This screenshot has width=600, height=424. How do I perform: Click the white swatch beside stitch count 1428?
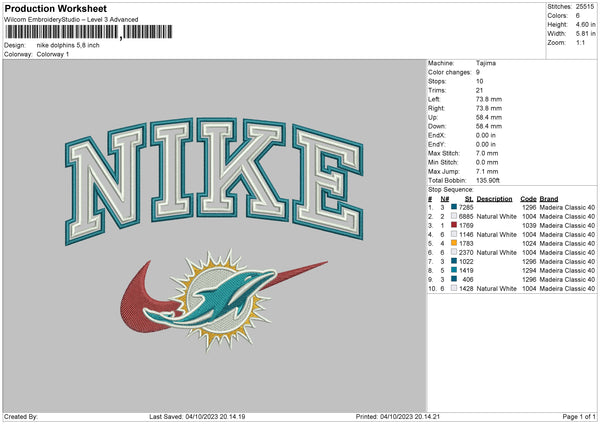point(454,288)
